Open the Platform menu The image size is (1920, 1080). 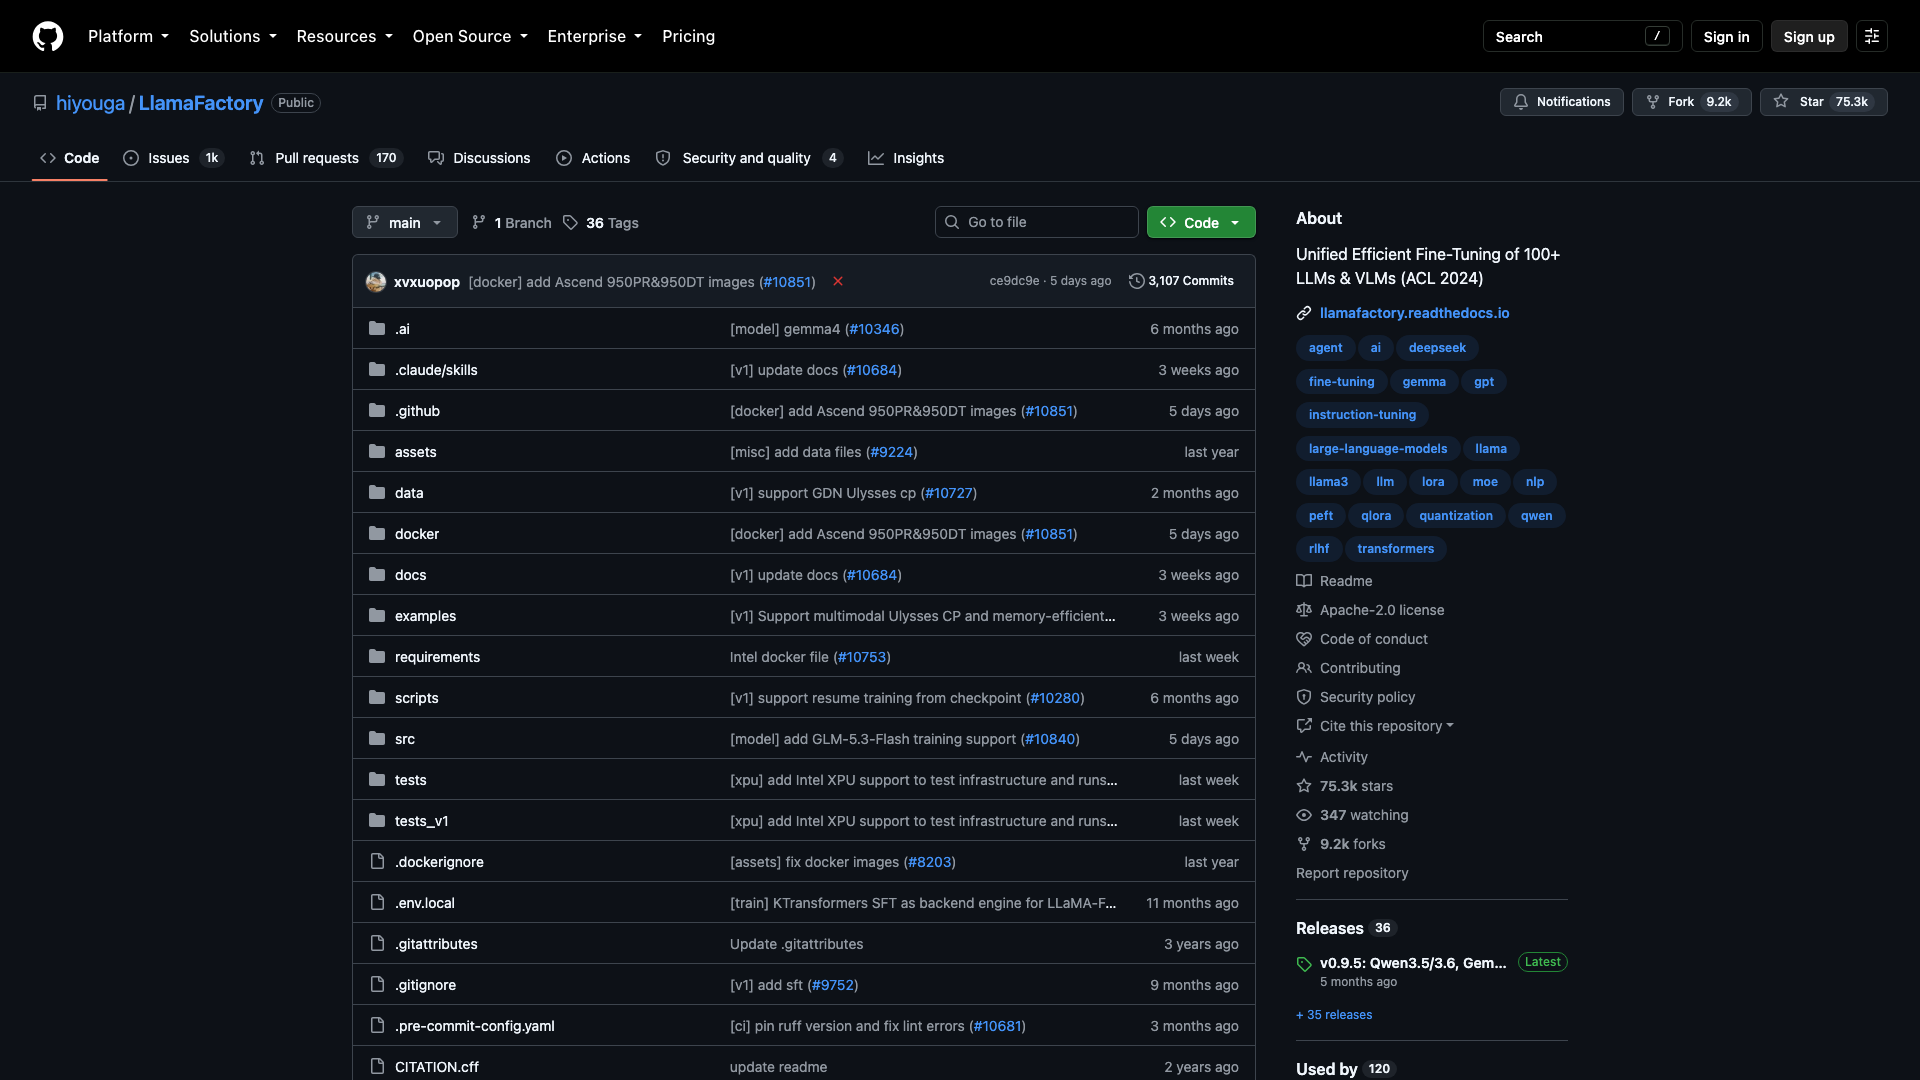[128, 36]
